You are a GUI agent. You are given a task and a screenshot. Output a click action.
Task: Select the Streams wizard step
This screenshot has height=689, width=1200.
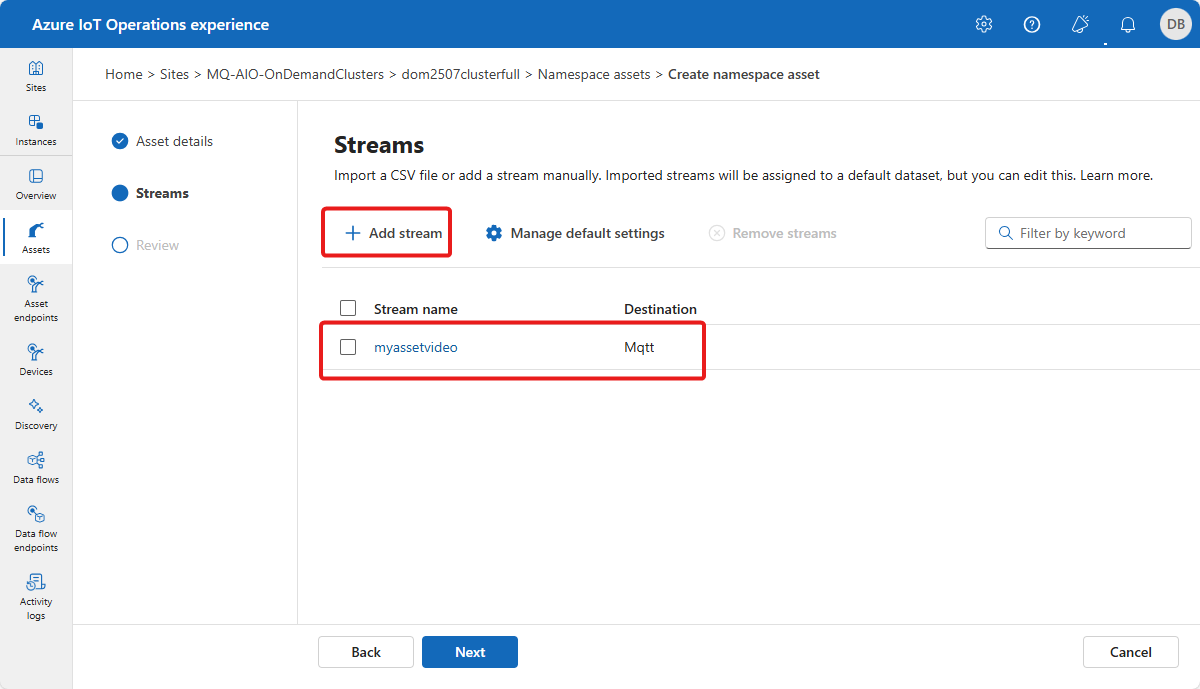pos(150,193)
